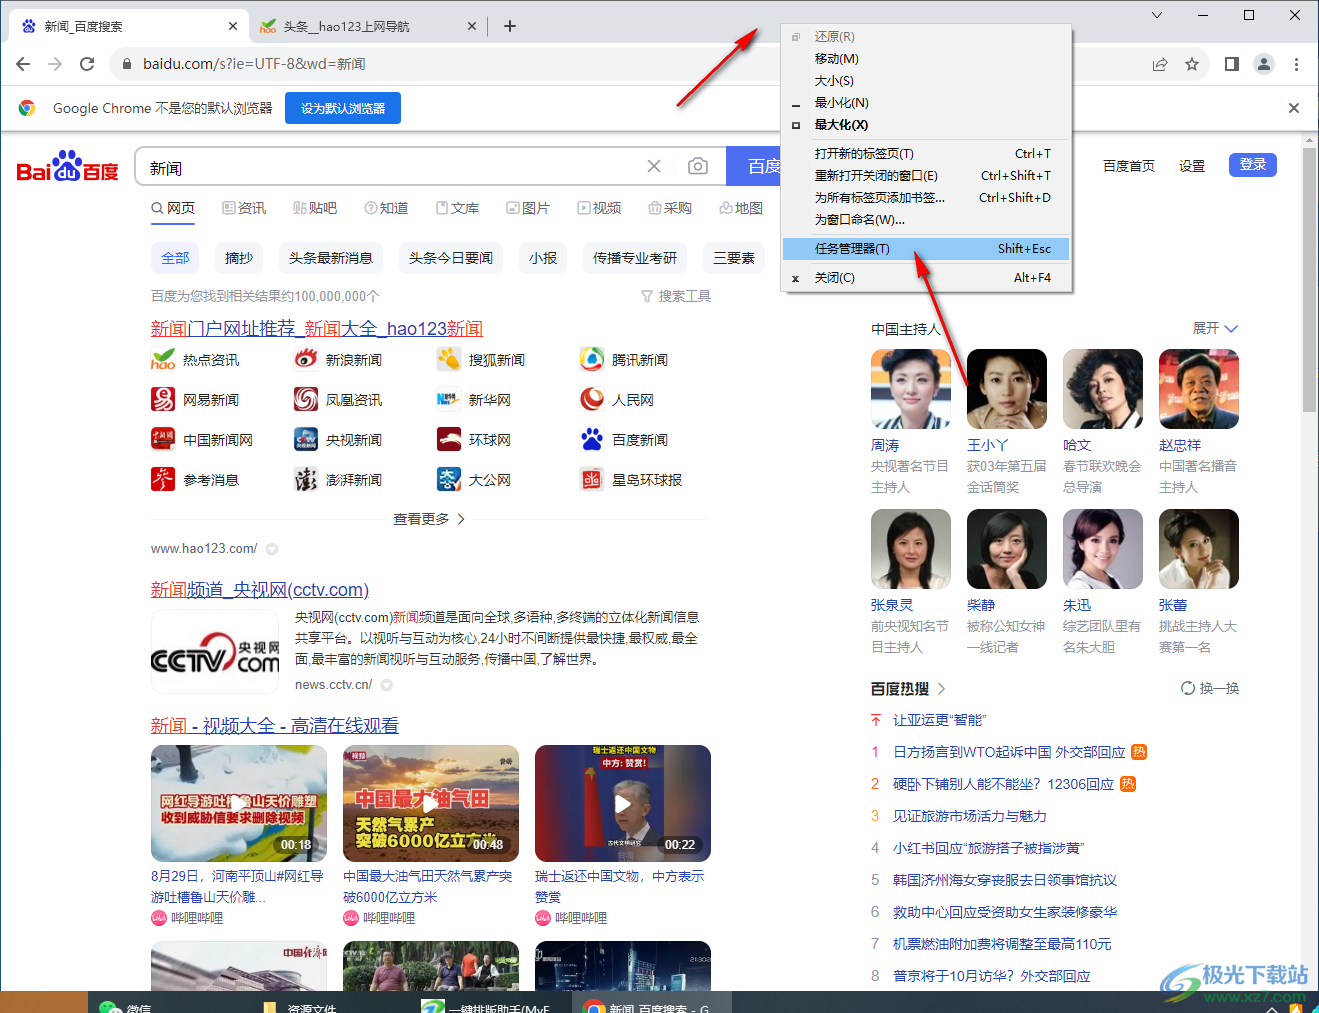Expand the 百度热搜 arrow
The height and width of the screenshot is (1013, 1319).
(942, 688)
